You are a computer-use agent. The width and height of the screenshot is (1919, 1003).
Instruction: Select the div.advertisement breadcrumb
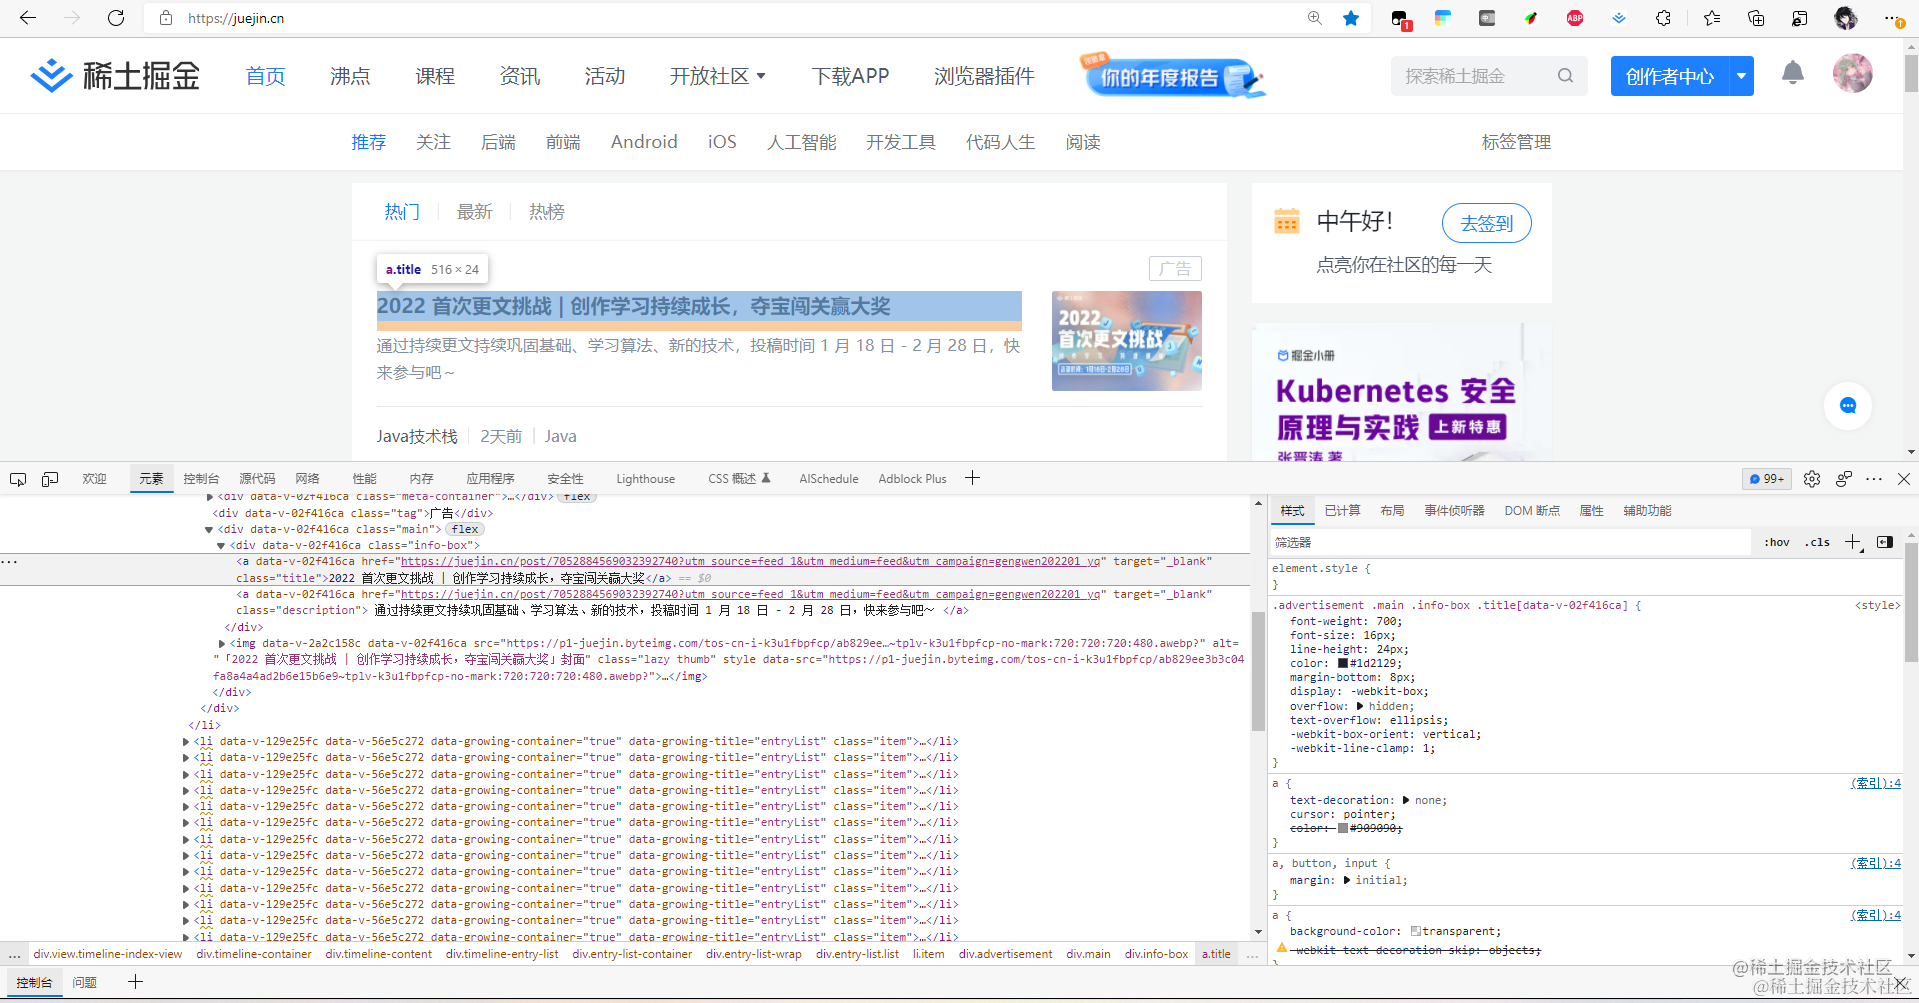pyautogui.click(x=1005, y=954)
